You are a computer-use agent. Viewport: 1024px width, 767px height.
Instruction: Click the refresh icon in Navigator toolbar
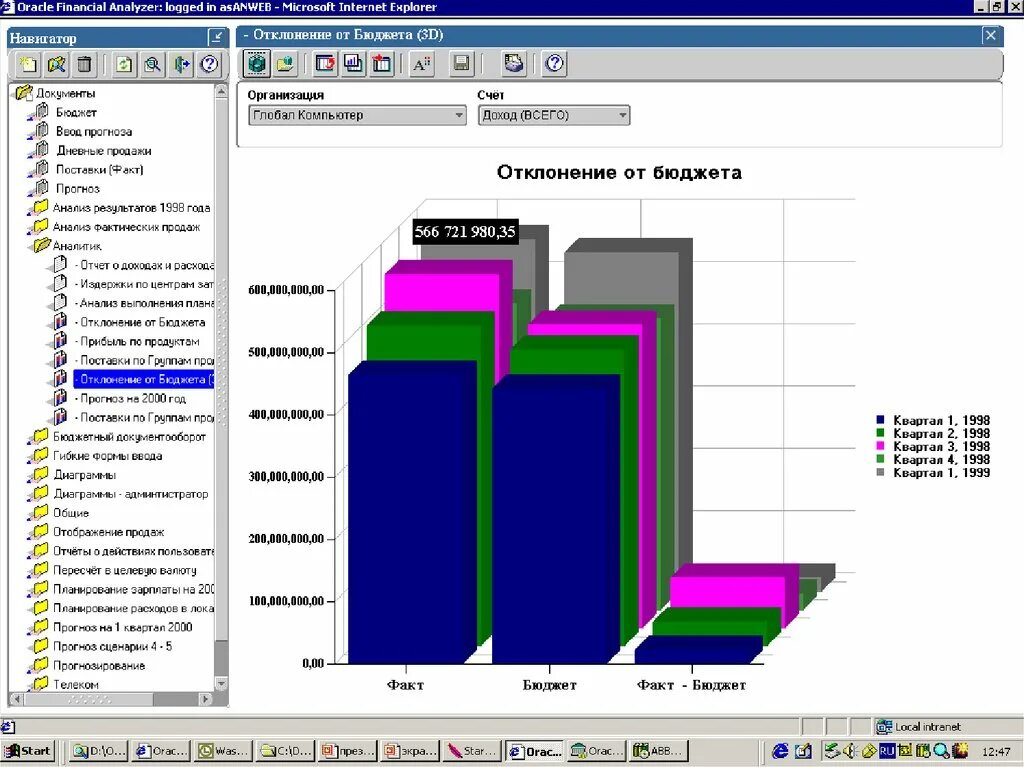(124, 64)
